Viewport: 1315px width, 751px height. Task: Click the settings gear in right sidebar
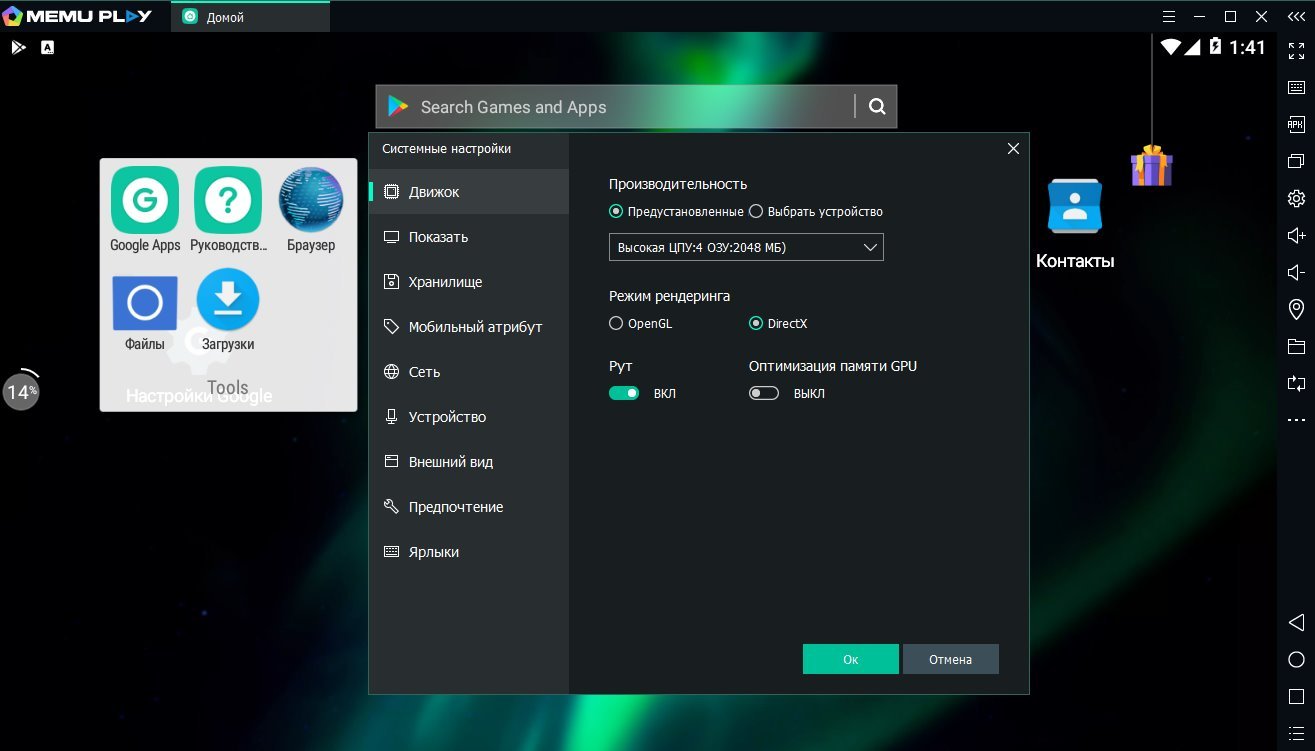click(x=1296, y=198)
